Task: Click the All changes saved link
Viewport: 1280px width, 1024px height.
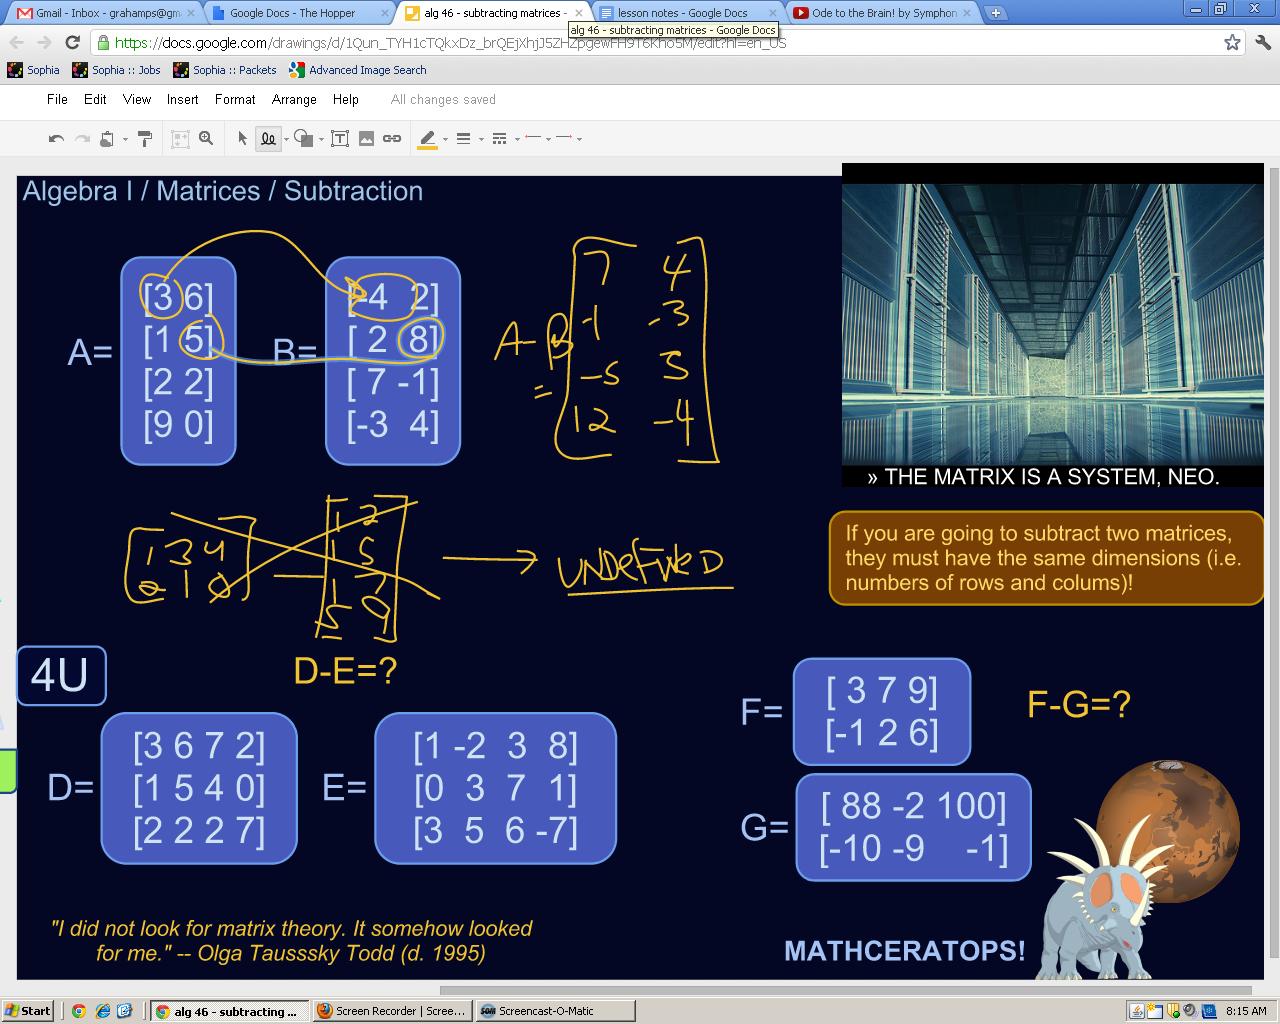Action: click(x=442, y=99)
